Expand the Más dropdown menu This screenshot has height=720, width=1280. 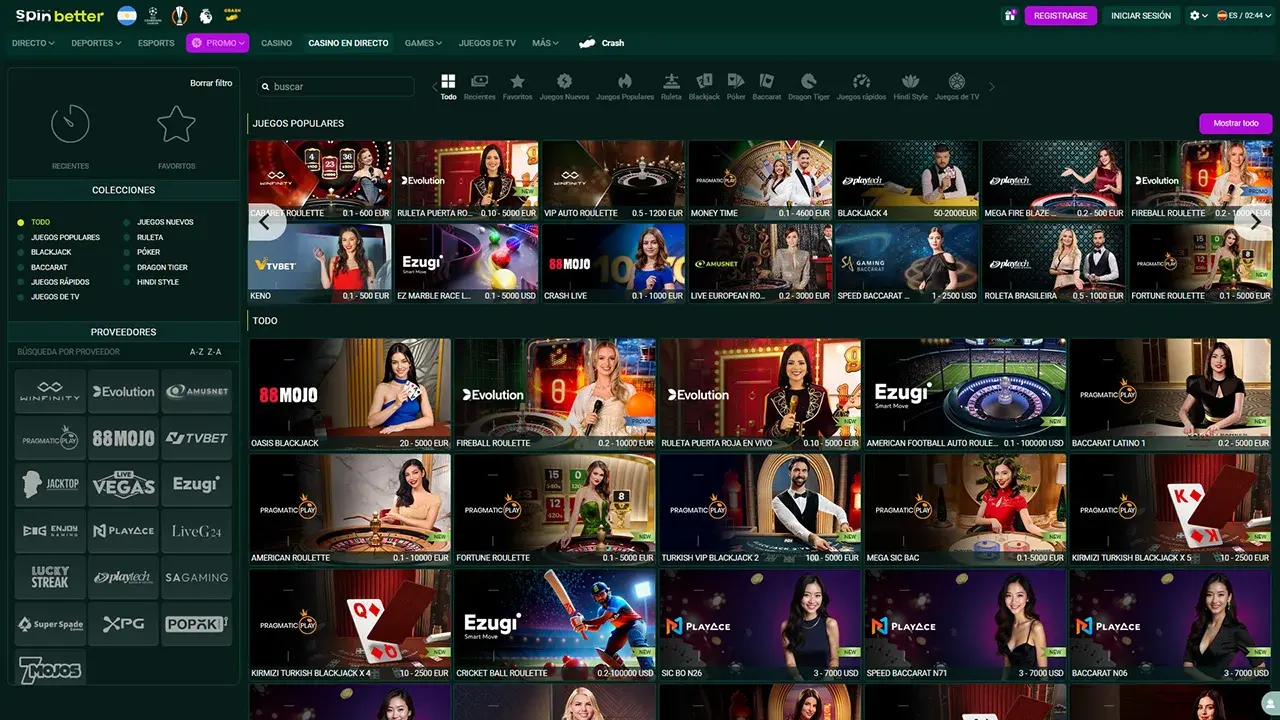tap(546, 43)
